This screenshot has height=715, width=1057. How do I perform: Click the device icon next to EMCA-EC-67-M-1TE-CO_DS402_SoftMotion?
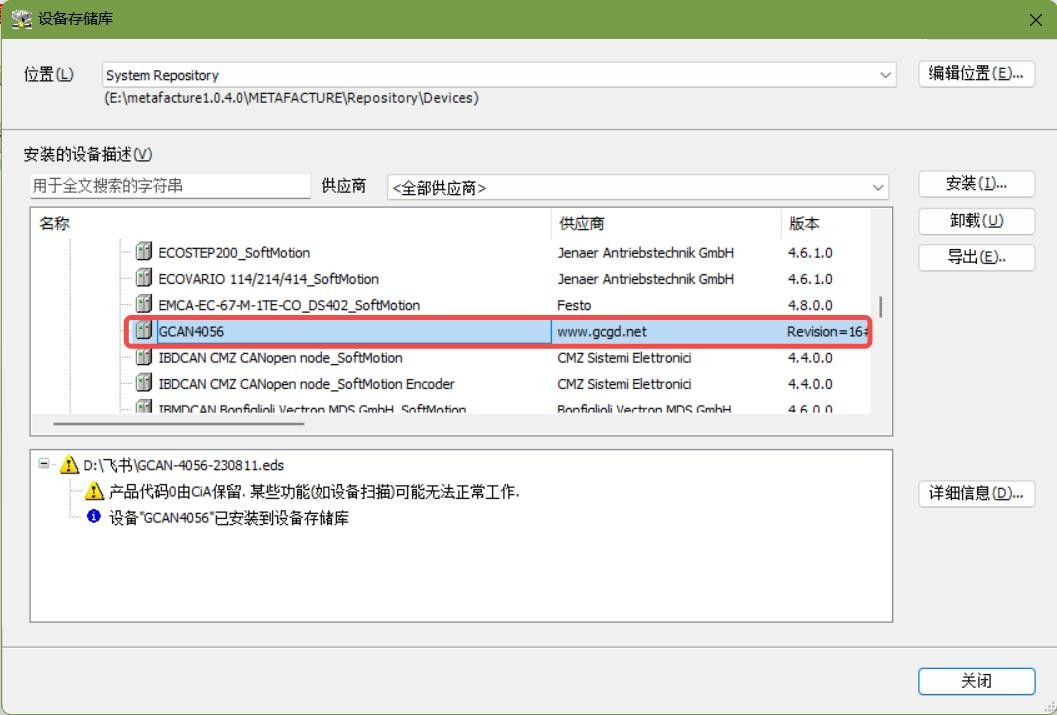coord(144,305)
